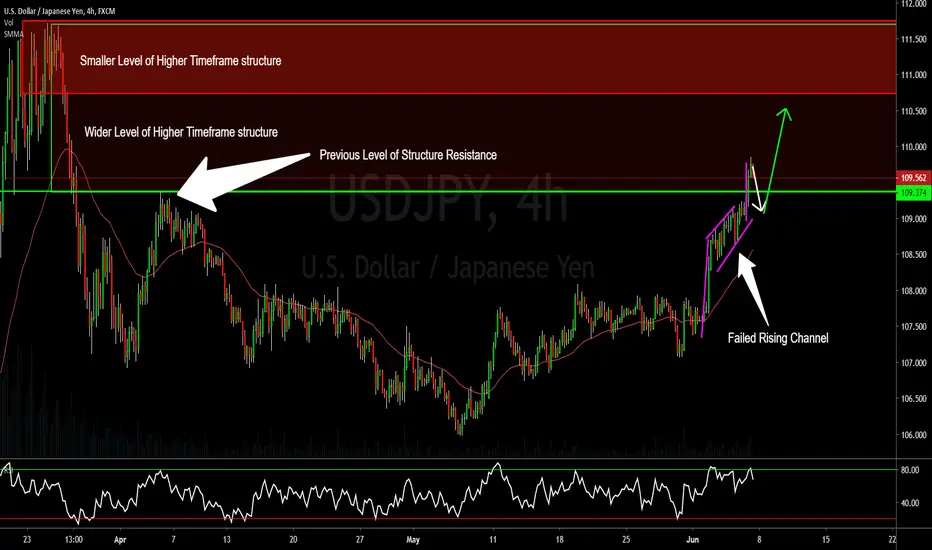The height and width of the screenshot is (550, 932).
Task: Click the 20 date label on time axis
Action: 293,540
